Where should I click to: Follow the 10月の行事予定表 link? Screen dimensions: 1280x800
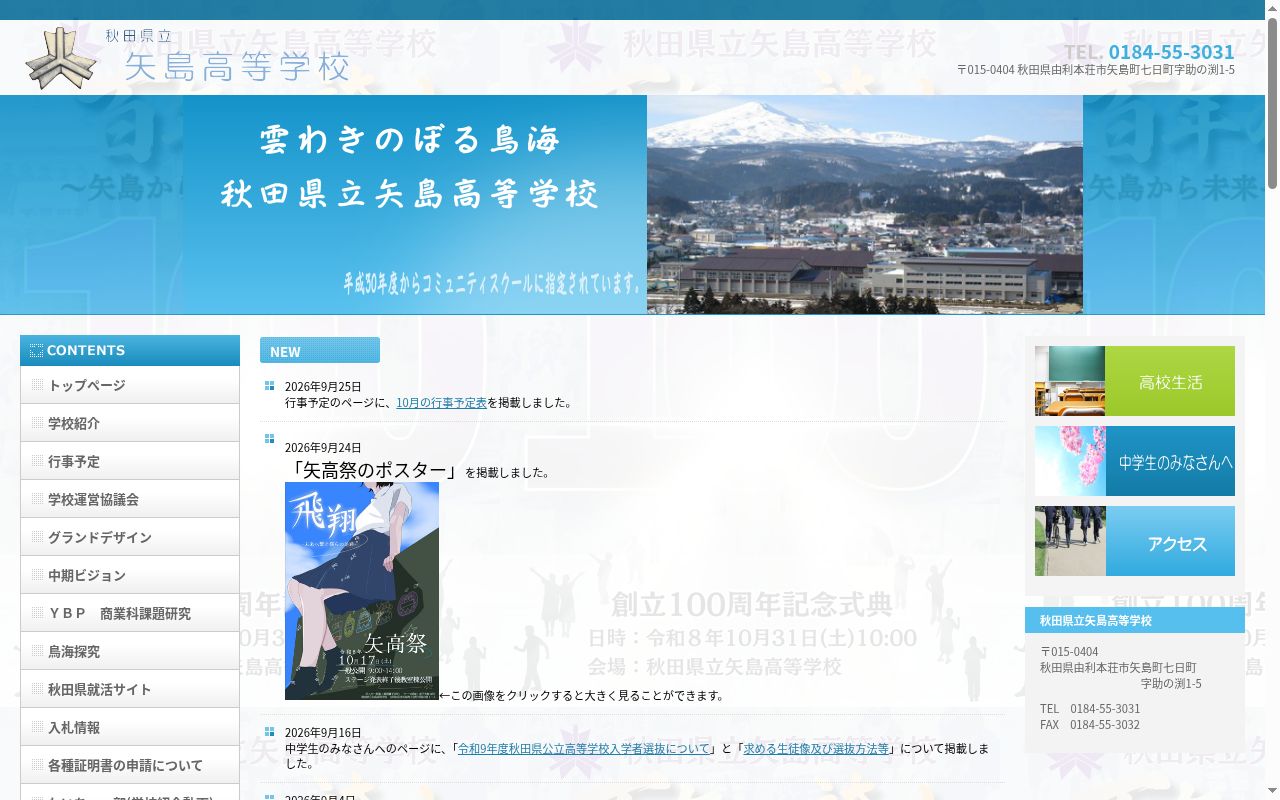pyautogui.click(x=441, y=403)
